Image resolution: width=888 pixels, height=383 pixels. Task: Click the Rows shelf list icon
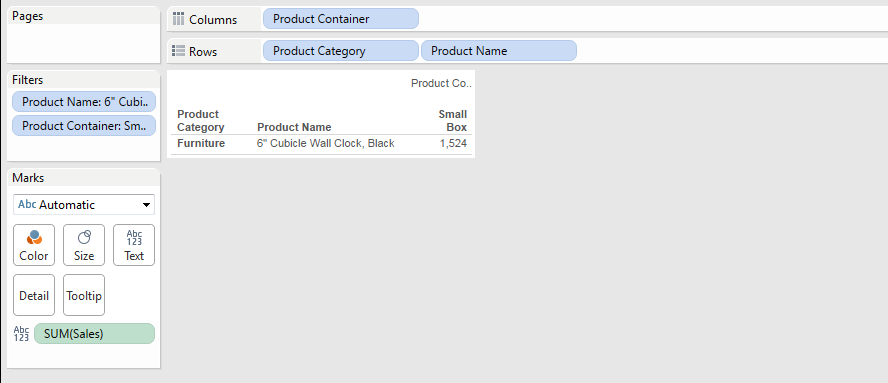coord(178,51)
